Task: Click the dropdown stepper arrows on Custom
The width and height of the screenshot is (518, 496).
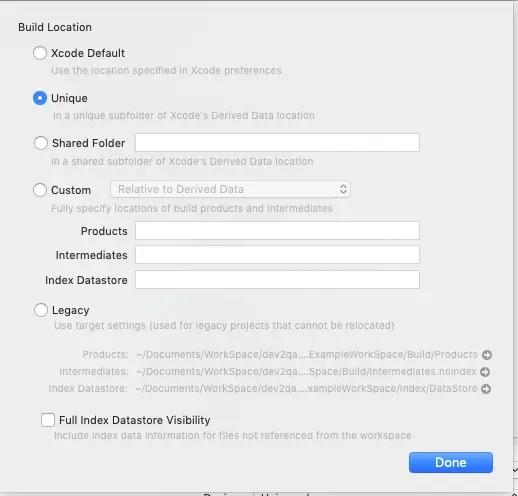Action: click(x=343, y=189)
